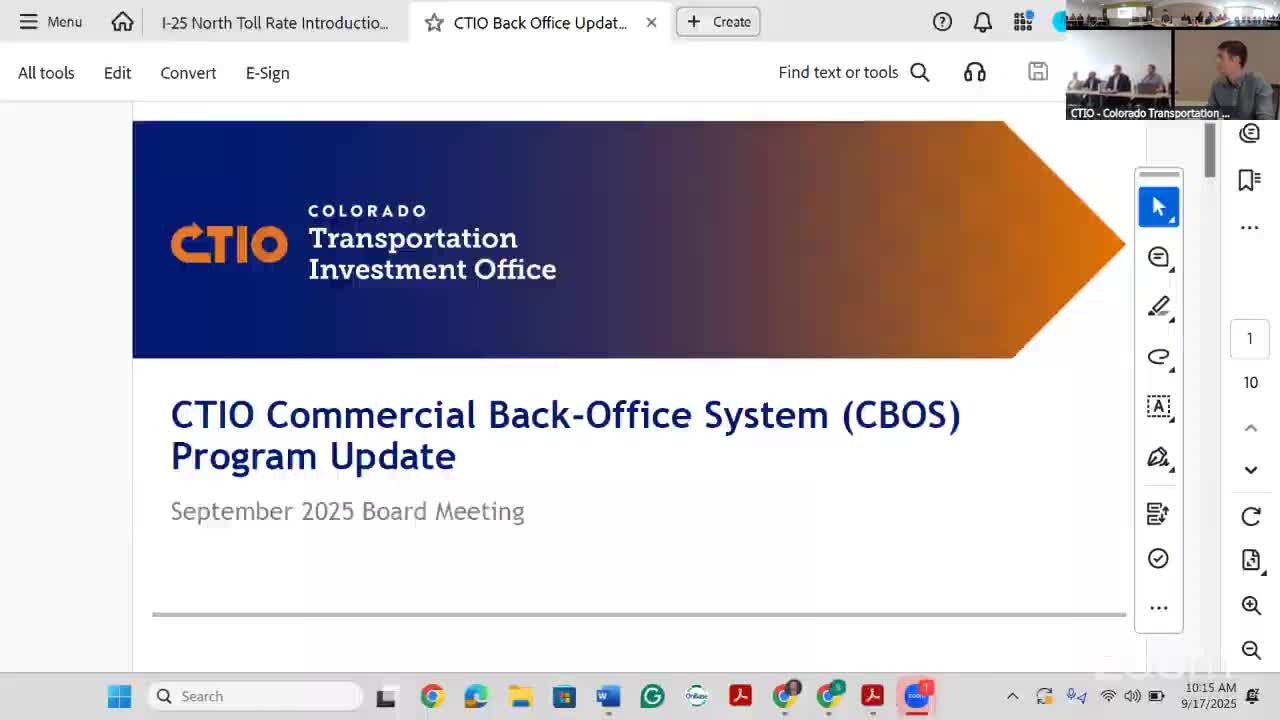Click the current page number box
Image resolution: width=1280 pixels, height=720 pixels.
click(1249, 339)
